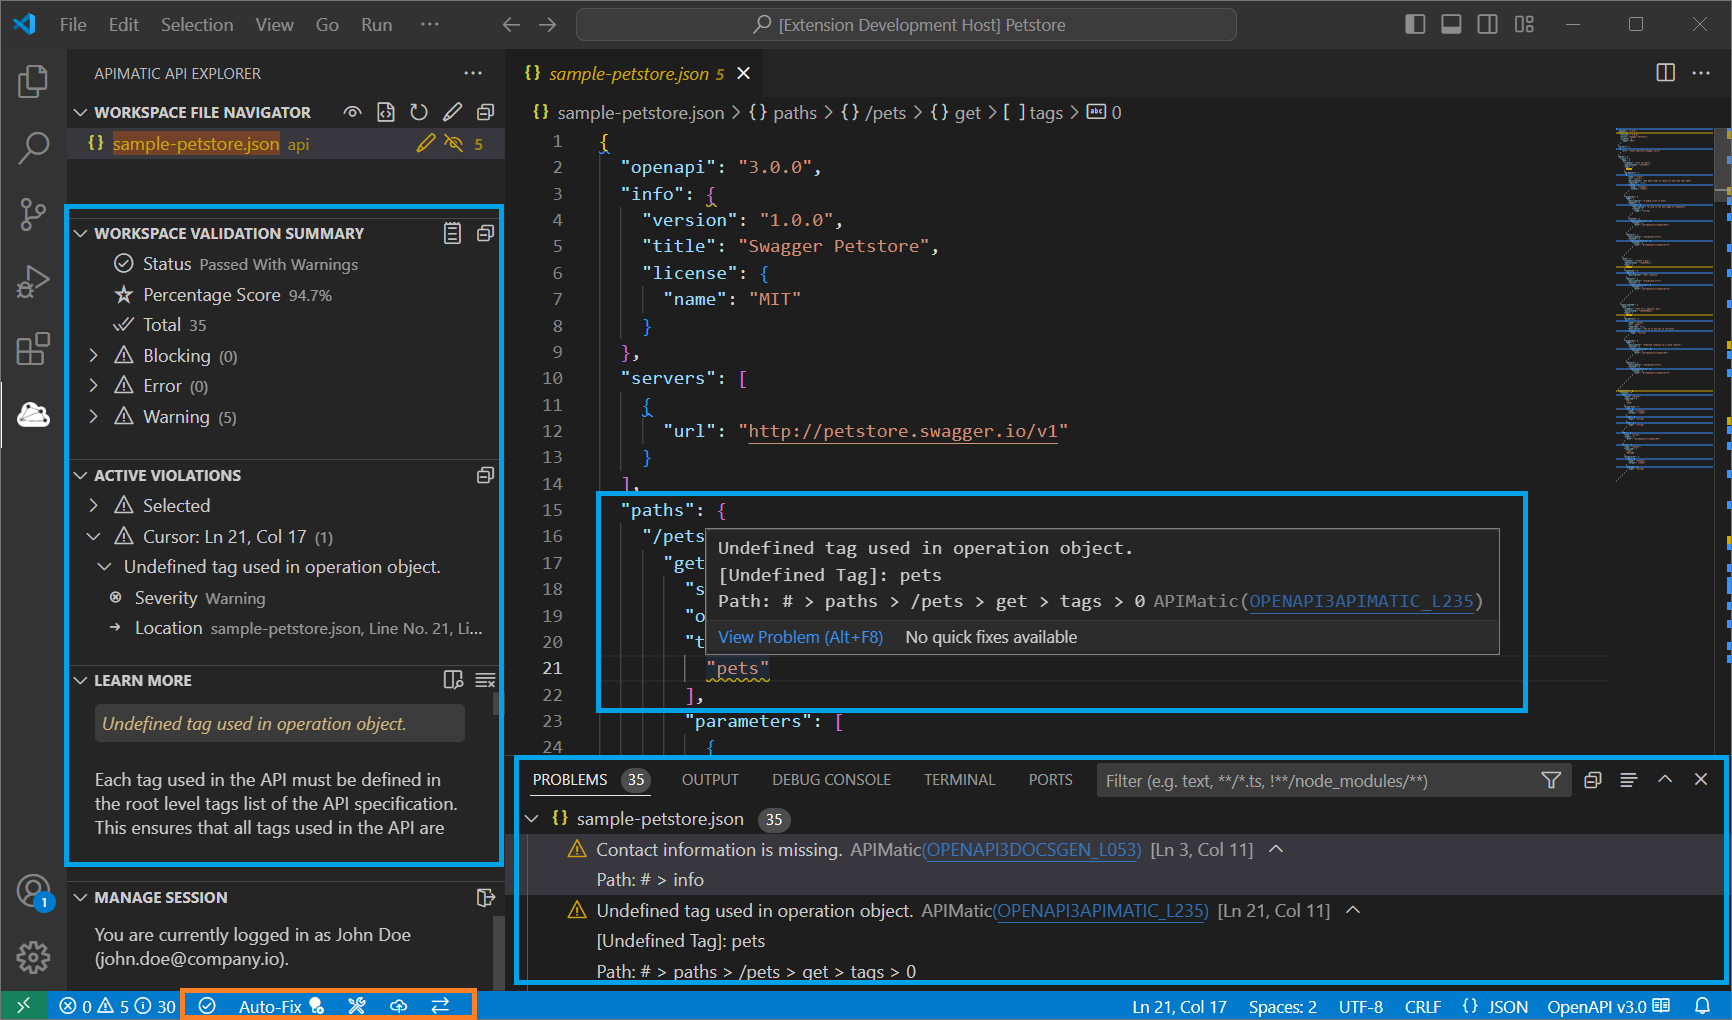Click the yellow pencil icon on sample-petstore.json row

click(x=426, y=143)
